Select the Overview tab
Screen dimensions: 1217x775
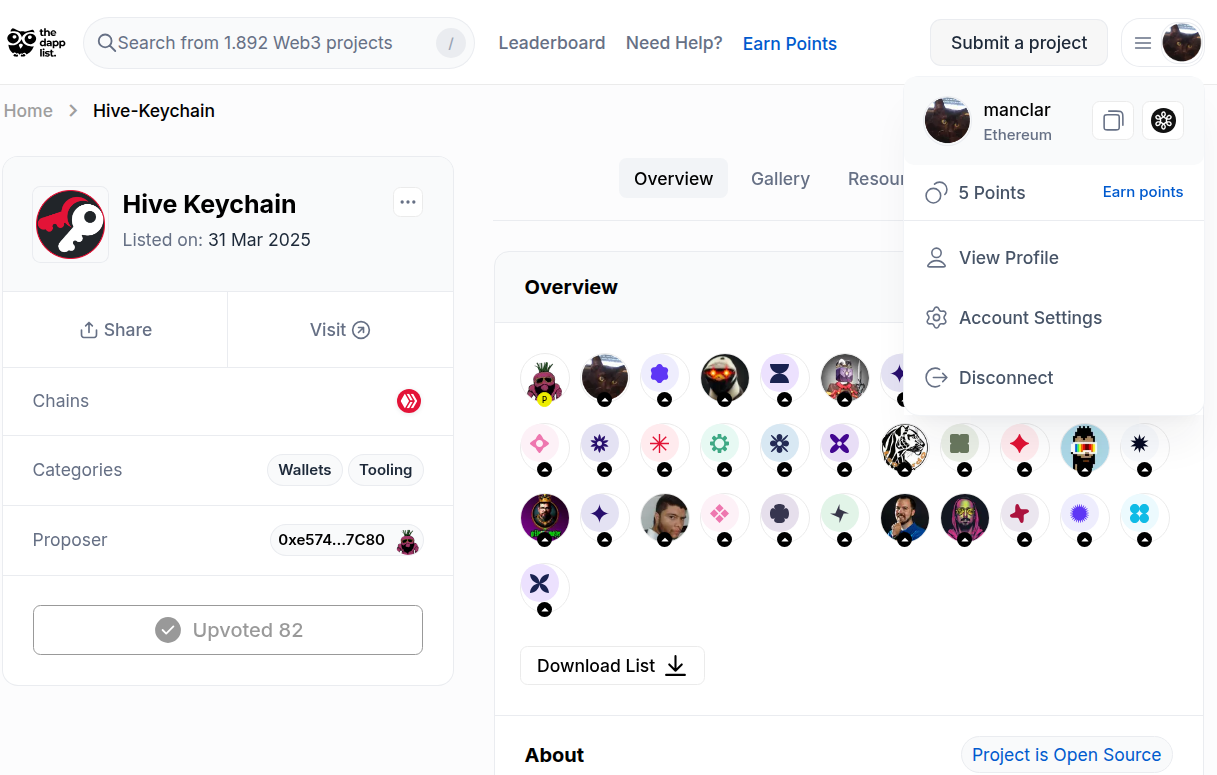tap(673, 179)
